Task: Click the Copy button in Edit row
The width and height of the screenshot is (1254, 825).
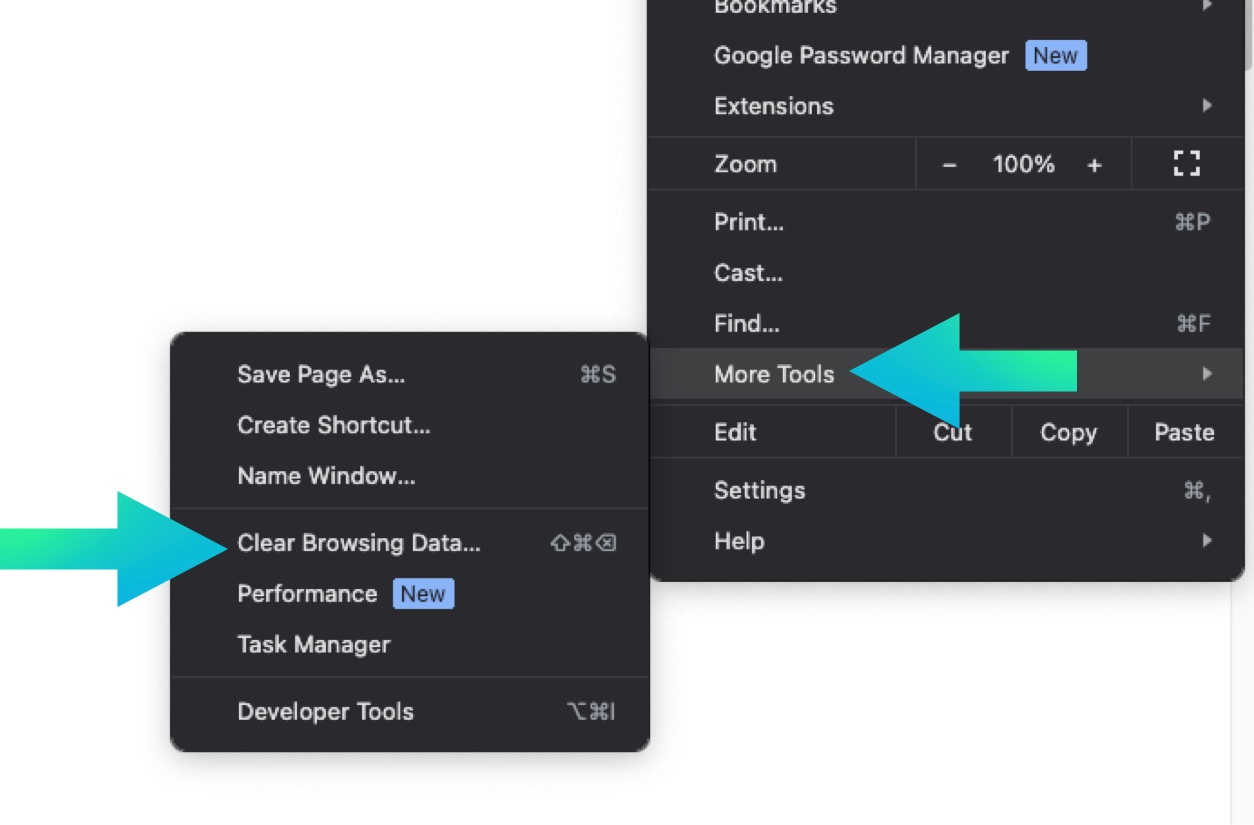Action: (x=1068, y=433)
